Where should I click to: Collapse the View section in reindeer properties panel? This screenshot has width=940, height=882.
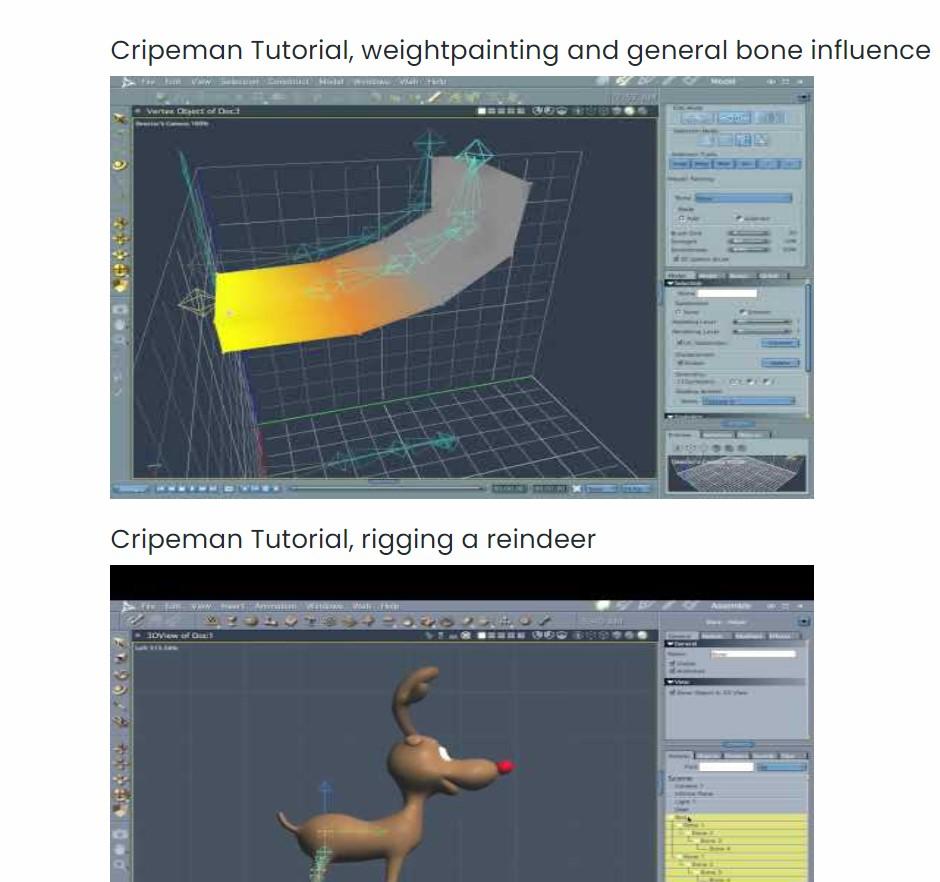[x=670, y=682]
